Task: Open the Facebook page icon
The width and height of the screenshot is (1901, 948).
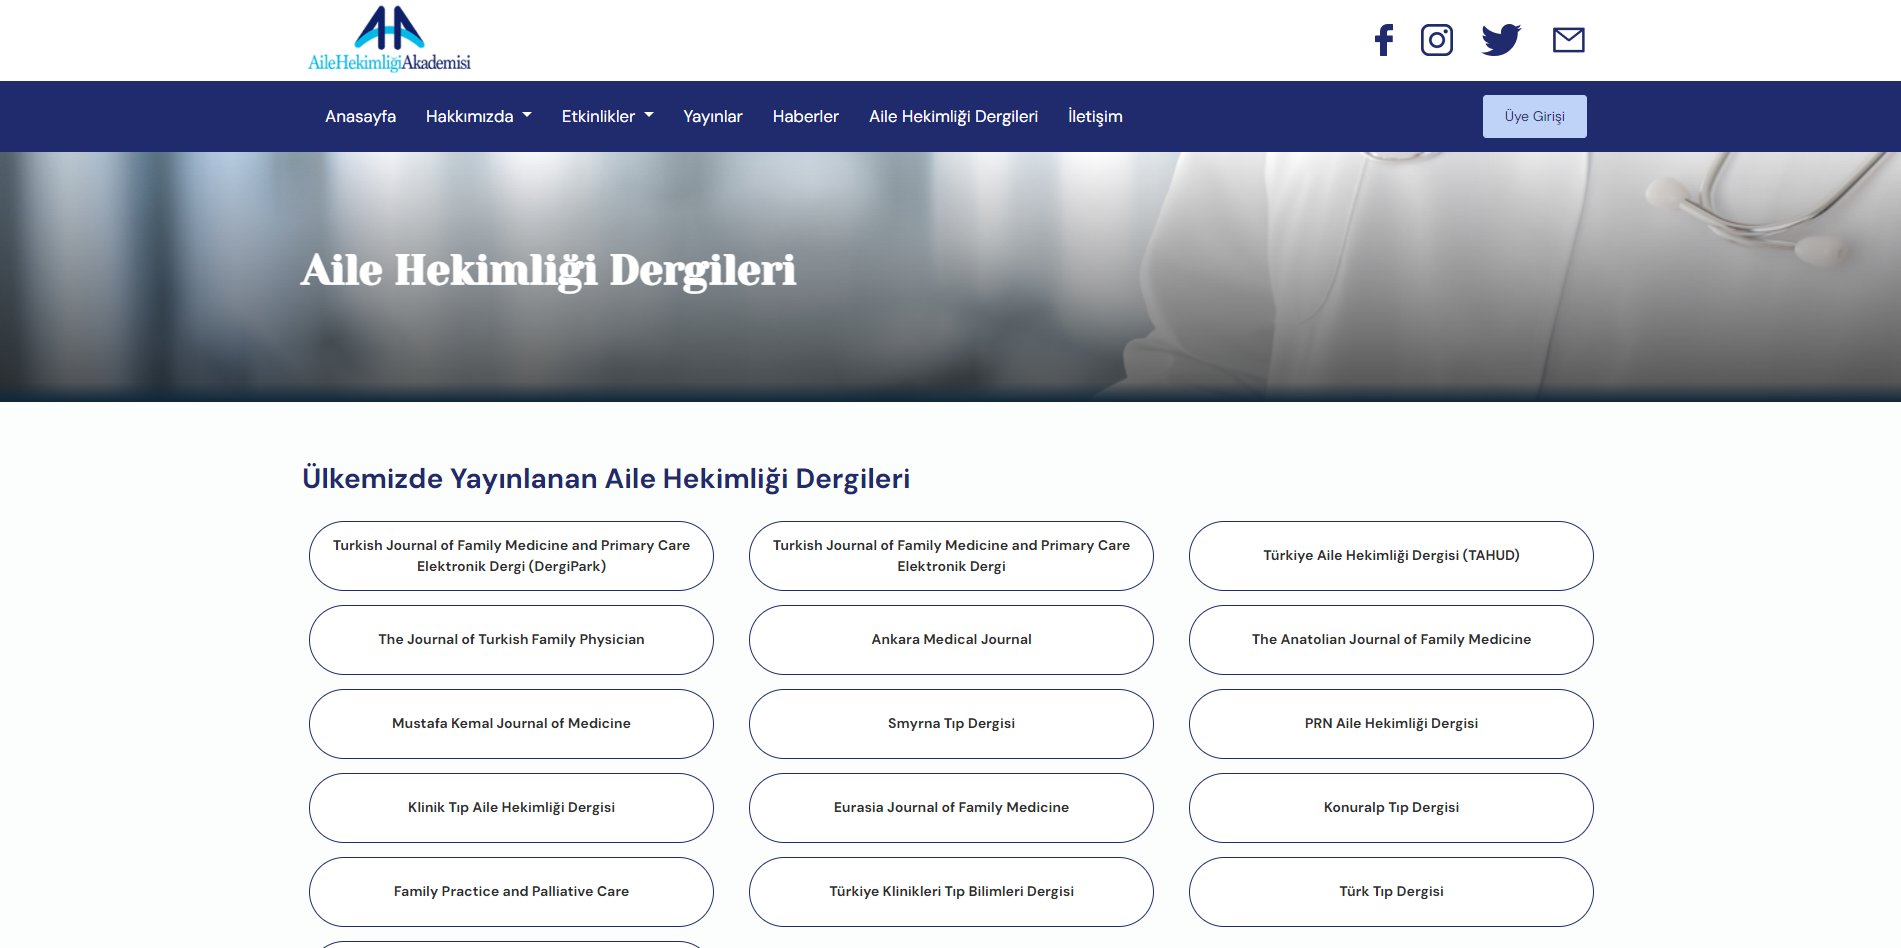Action: click(1384, 40)
